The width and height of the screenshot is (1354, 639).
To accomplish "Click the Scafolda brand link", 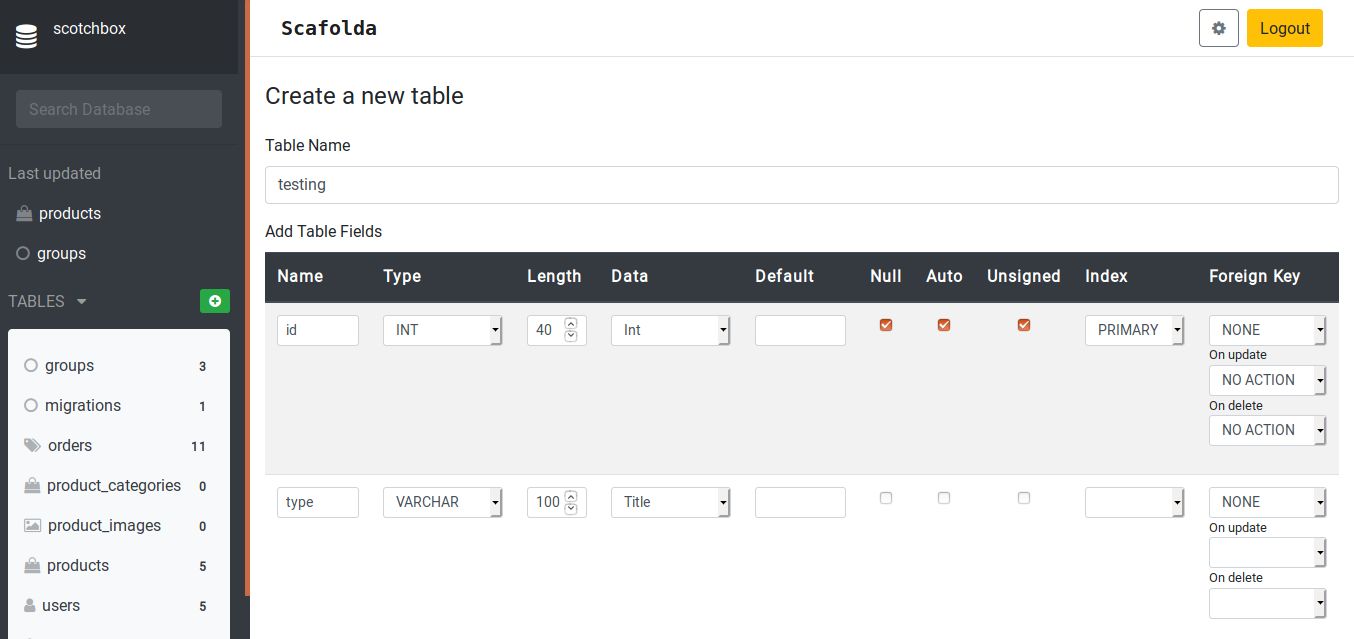I will pyautogui.click(x=328, y=28).
